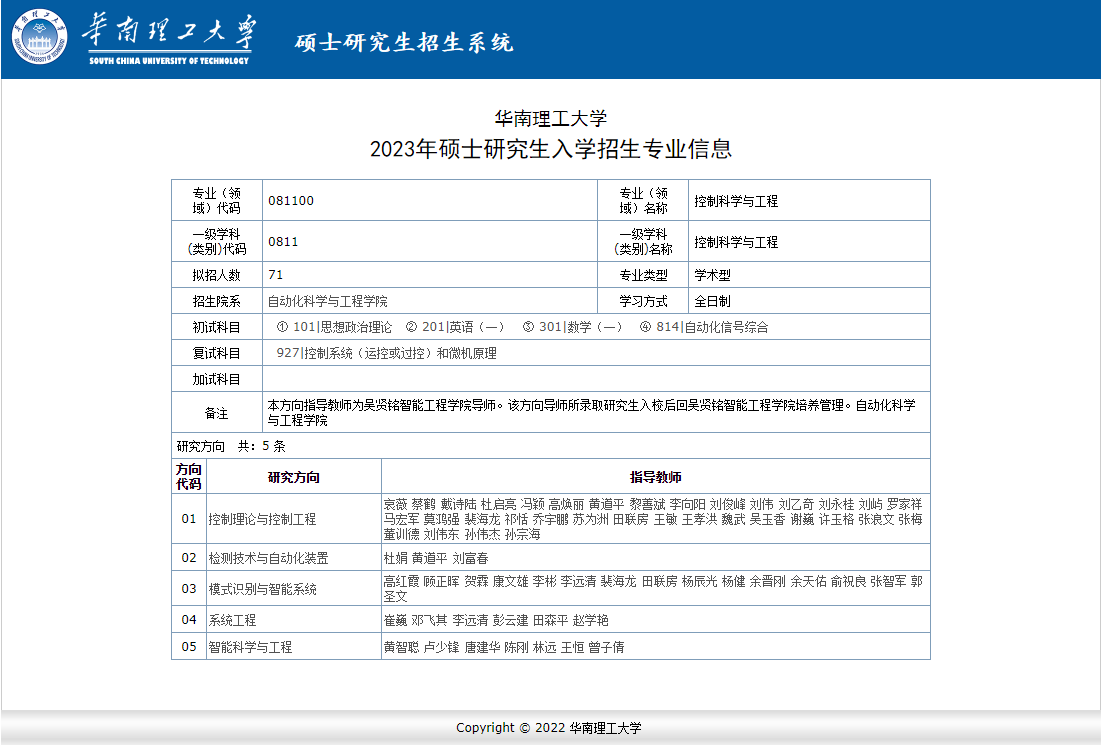This screenshot has width=1102, height=745.
Task: Select 控制科学与工程 in the 一级学科(类别)名称 row
Action: click(x=736, y=242)
